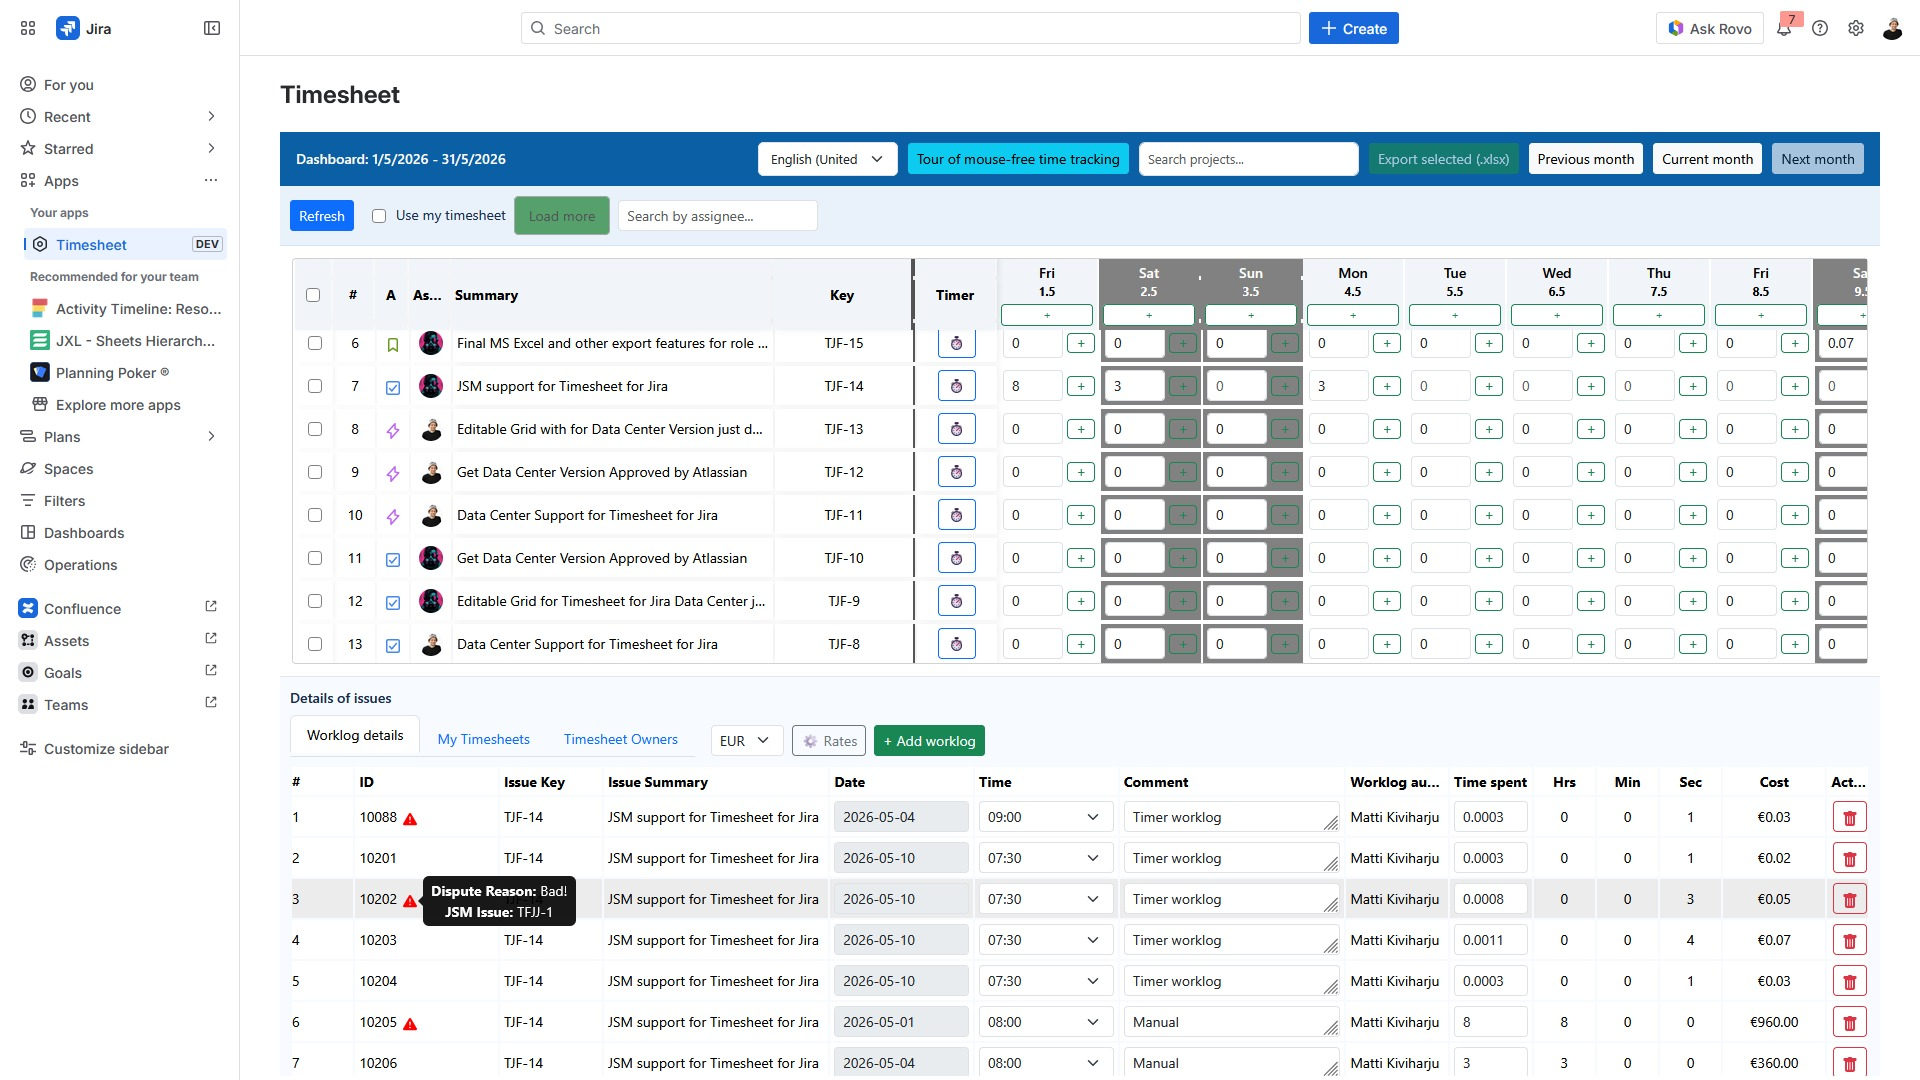The height and width of the screenshot is (1080, 1920).
Task: Start the timer for TJF-14
Action: (957, 386)
